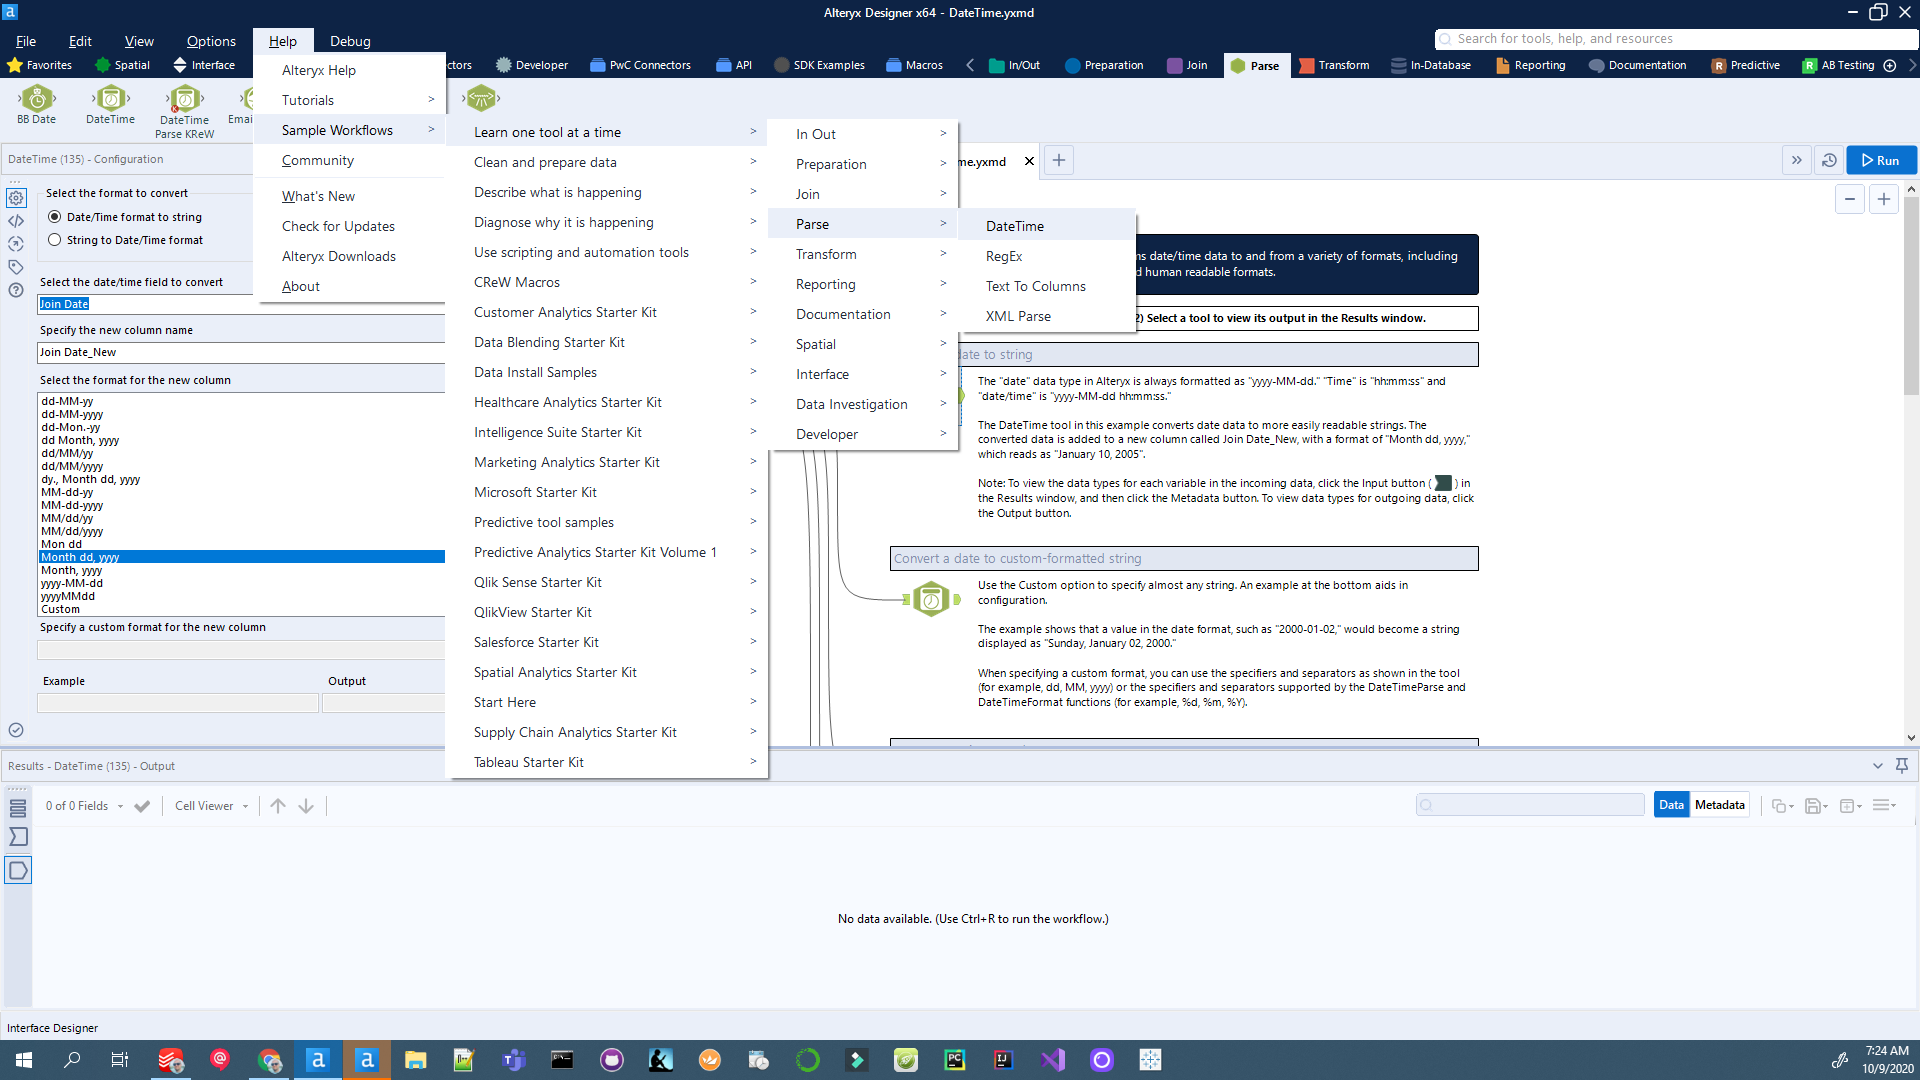Click the save results icon in Results toolbar

point(1815,805)
